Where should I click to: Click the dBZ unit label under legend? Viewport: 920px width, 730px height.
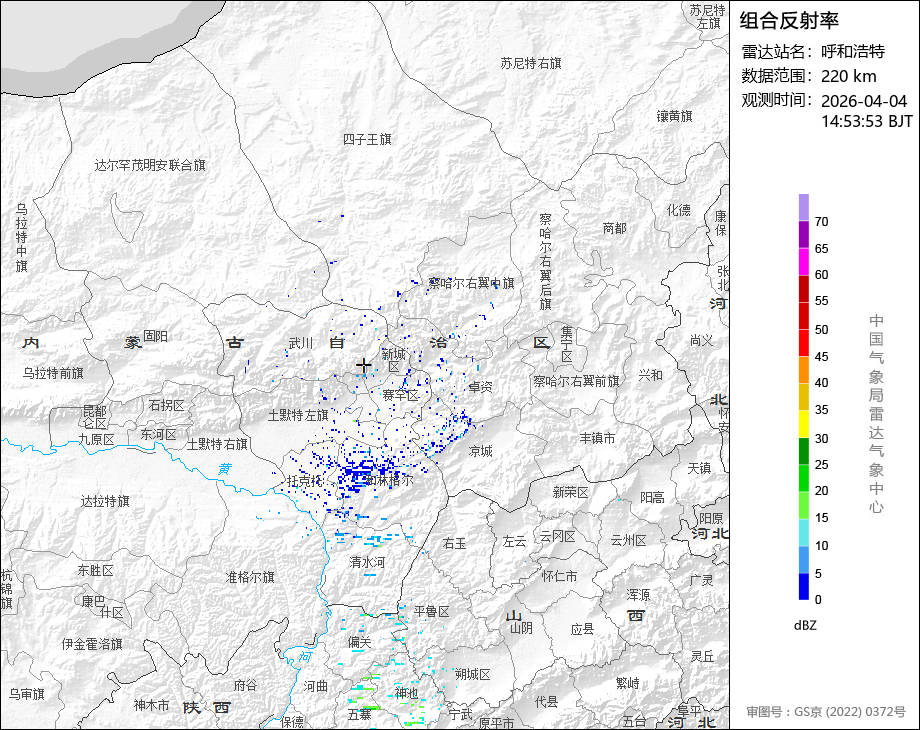click(805, 626)
